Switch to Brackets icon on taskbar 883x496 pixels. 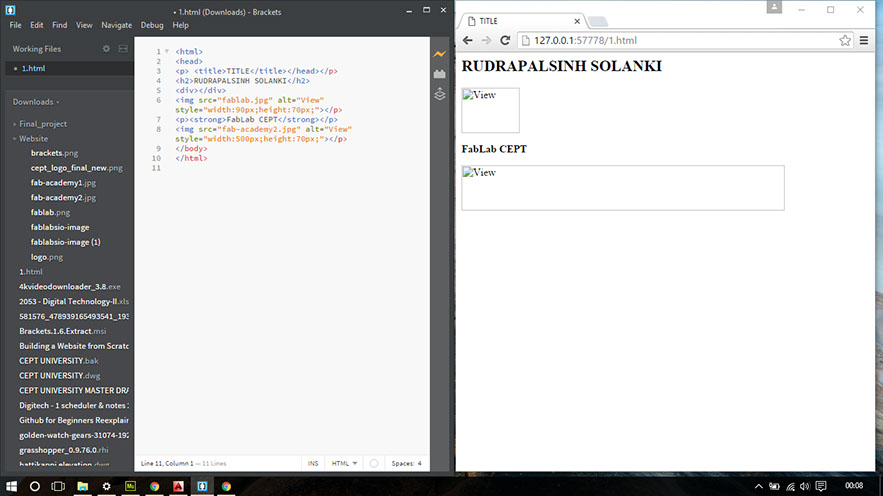click(x=202, y=486)
